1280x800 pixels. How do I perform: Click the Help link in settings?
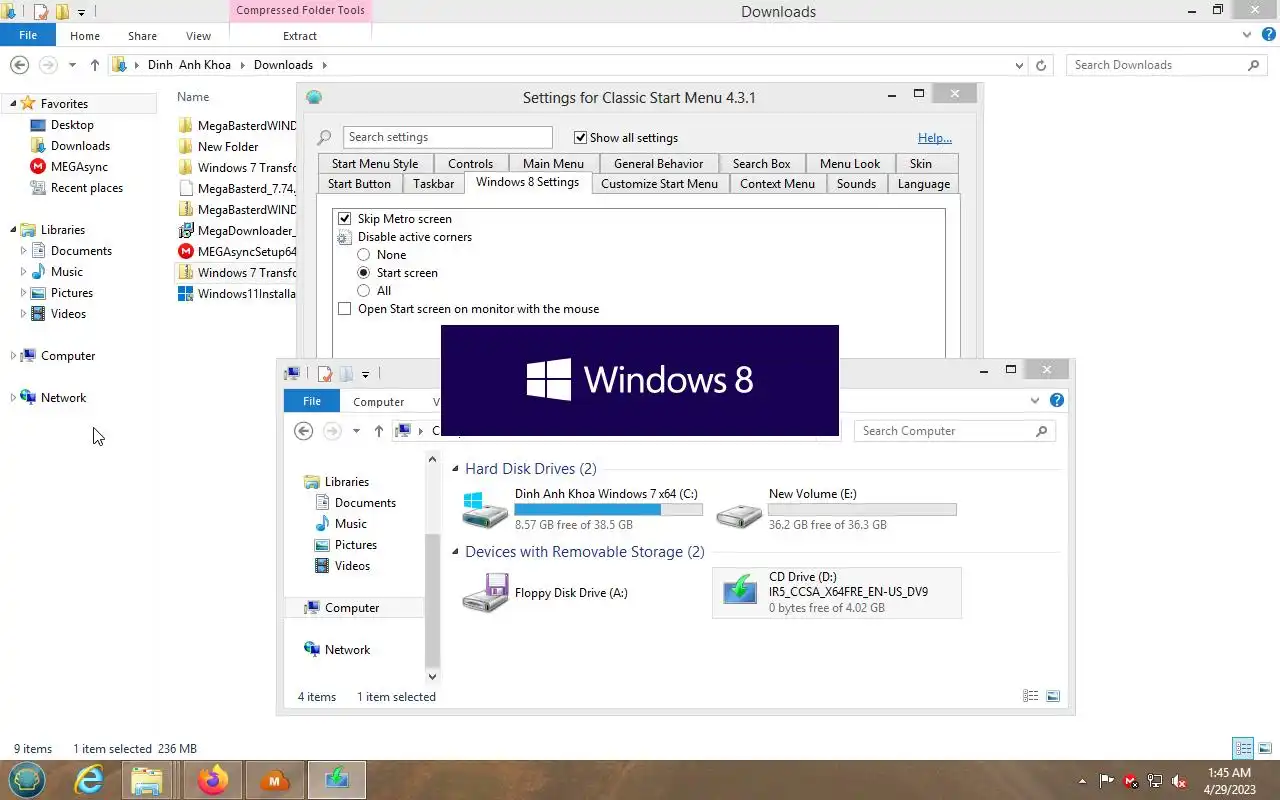pos(935,138)
